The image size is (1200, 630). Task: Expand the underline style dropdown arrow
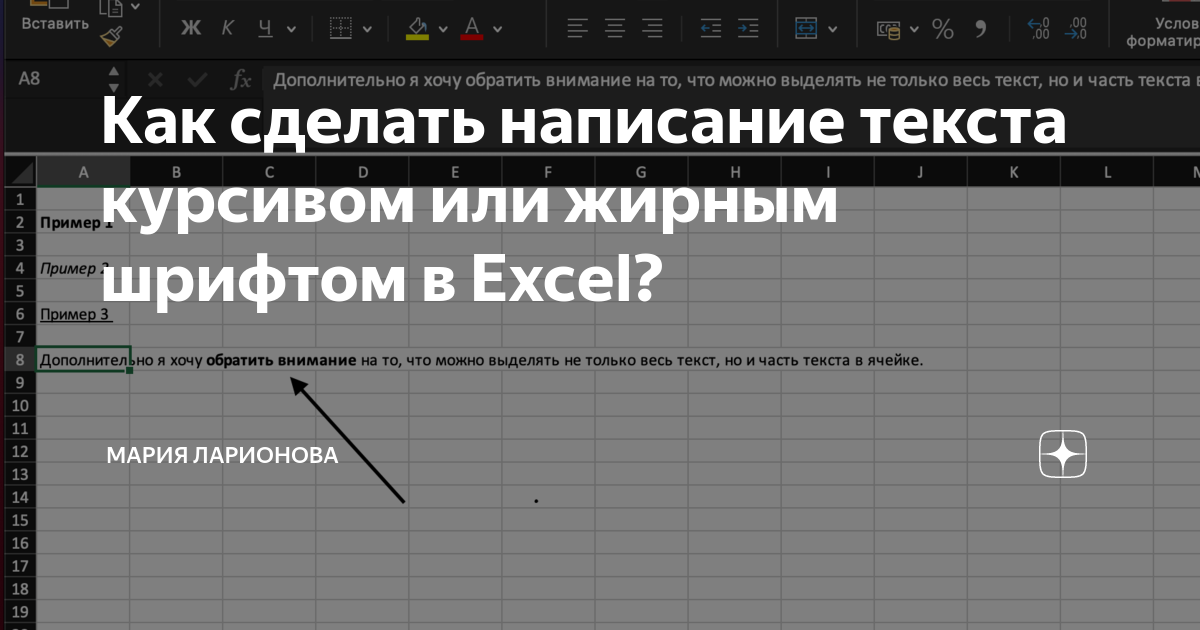pyautogui.click(x=291, y=29)
